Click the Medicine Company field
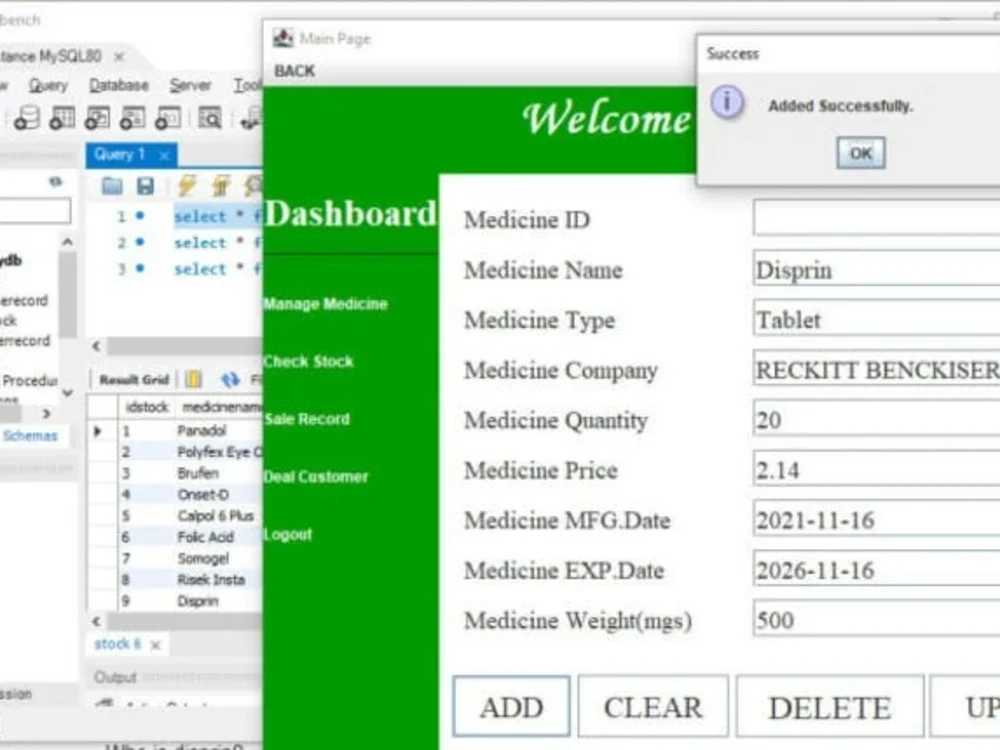This screenshot has height=750, width=1000. 876,367
